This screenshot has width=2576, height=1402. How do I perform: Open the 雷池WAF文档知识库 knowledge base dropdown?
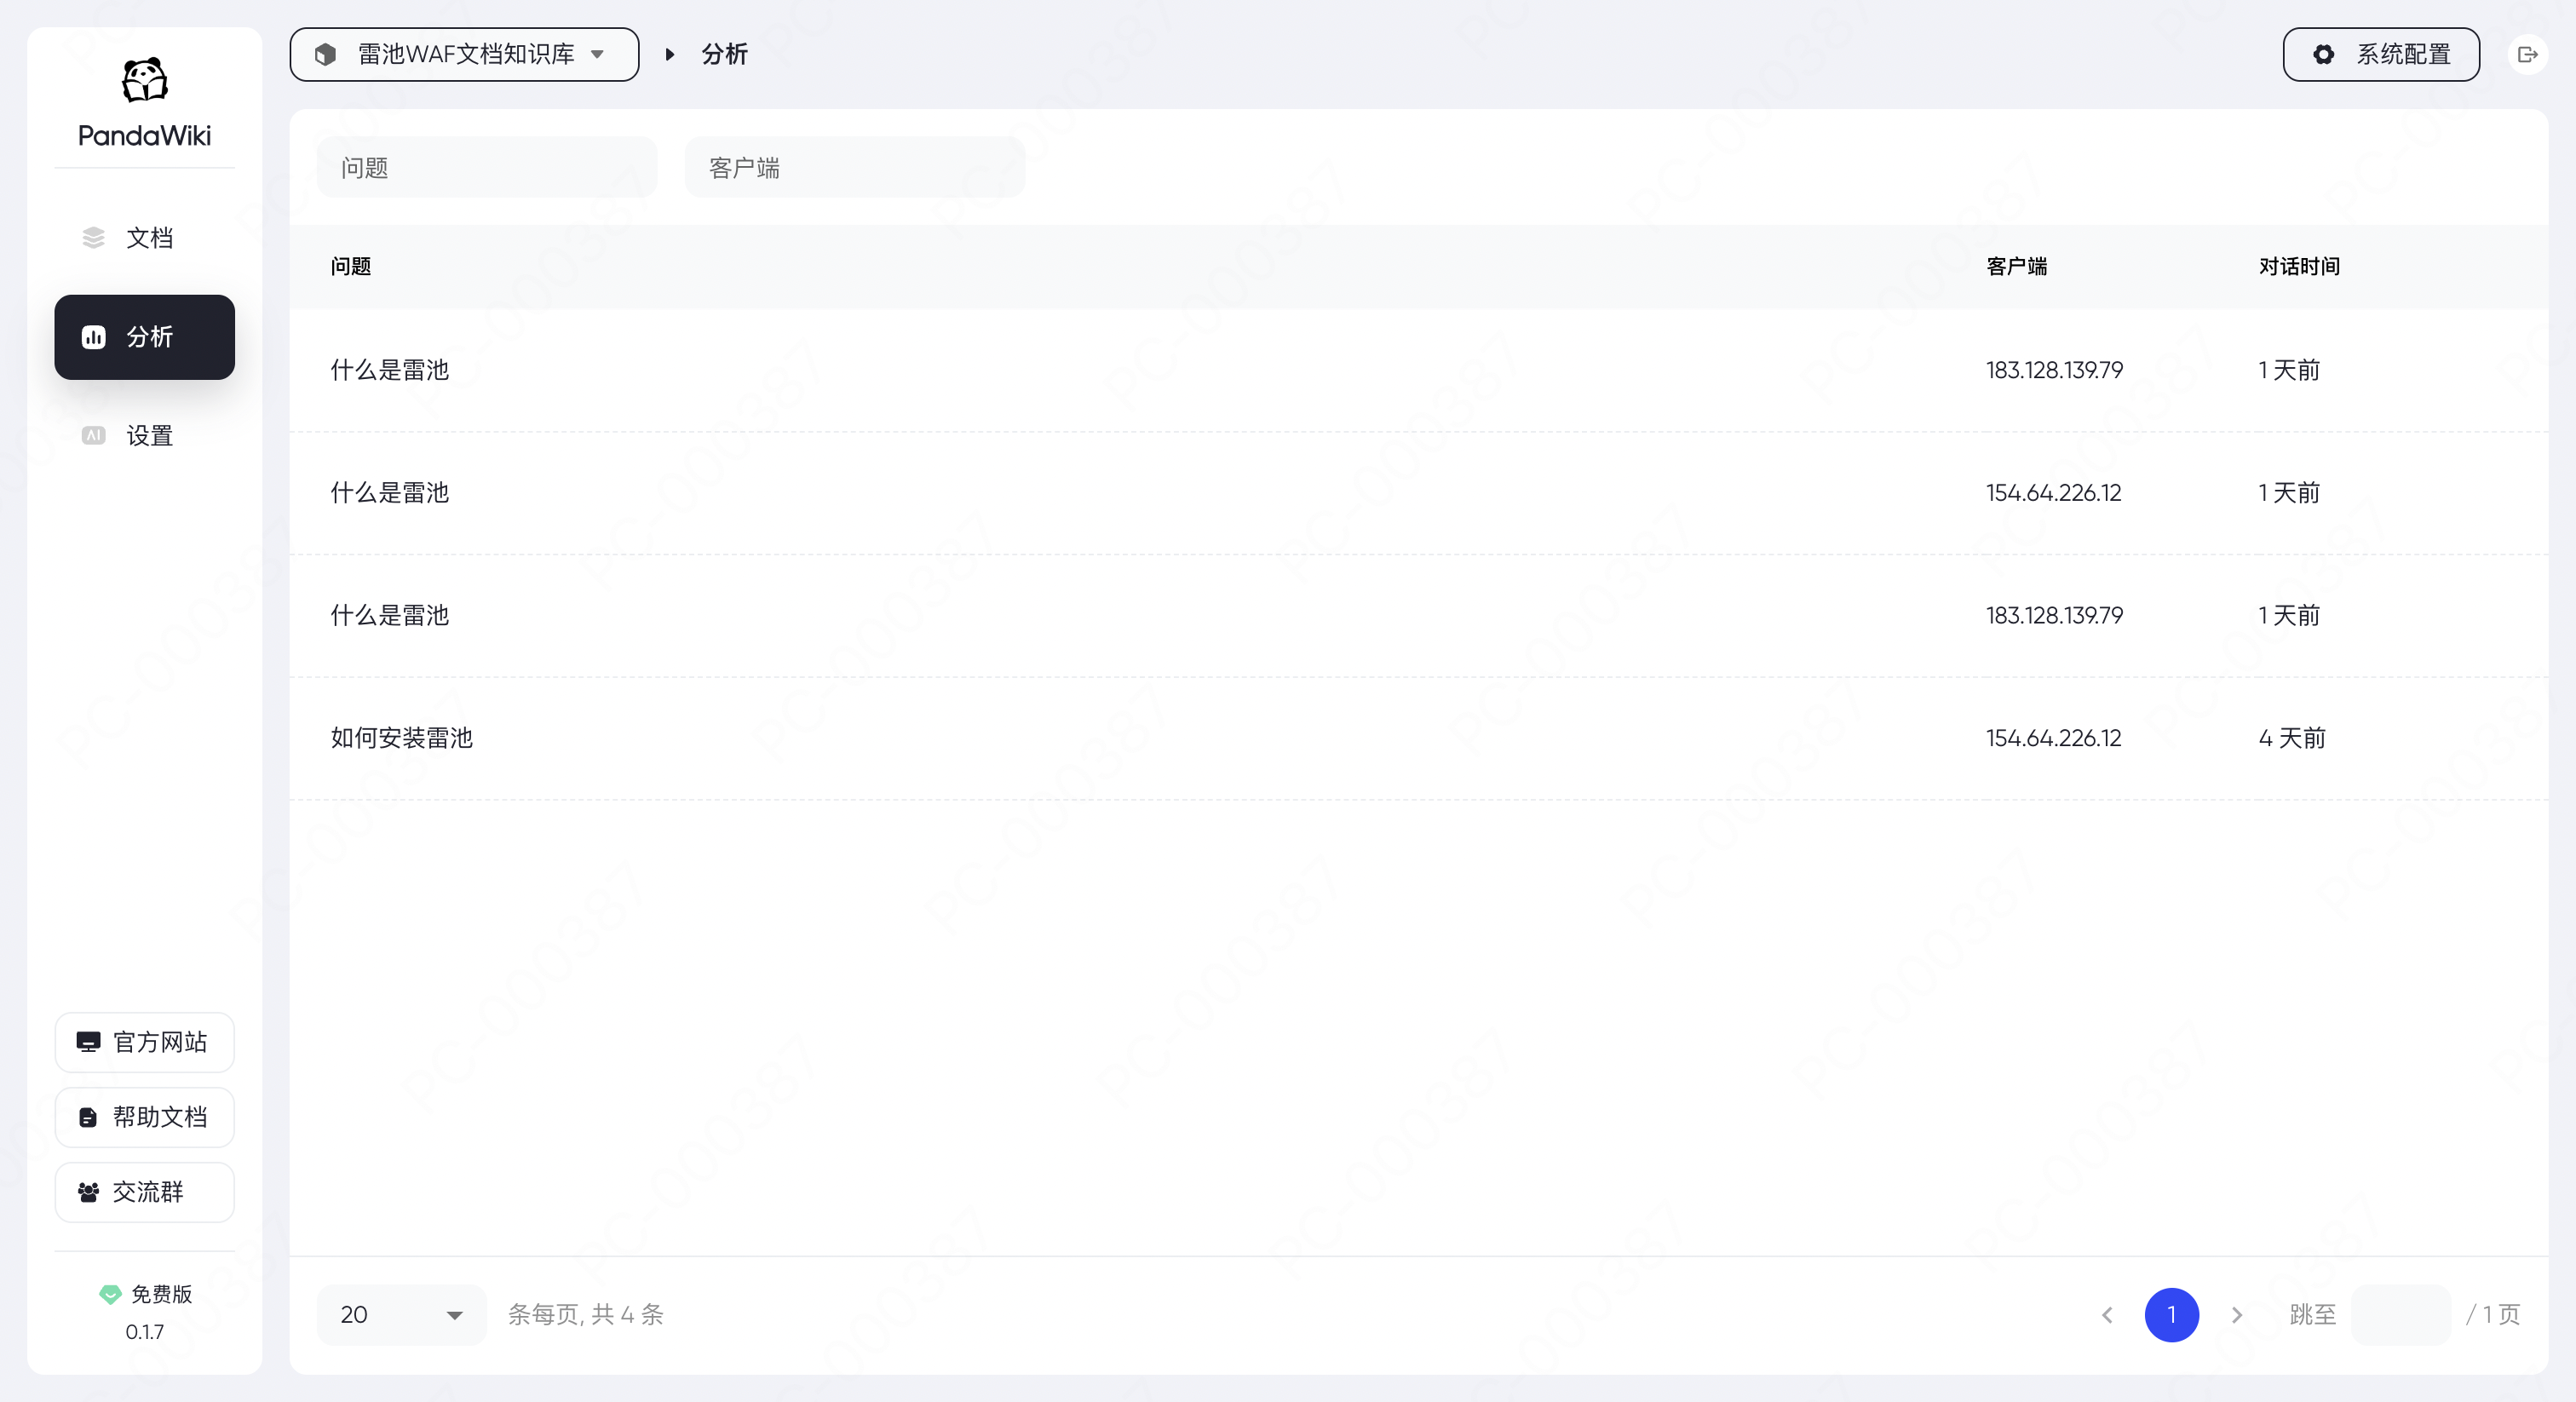coord(464,55)
